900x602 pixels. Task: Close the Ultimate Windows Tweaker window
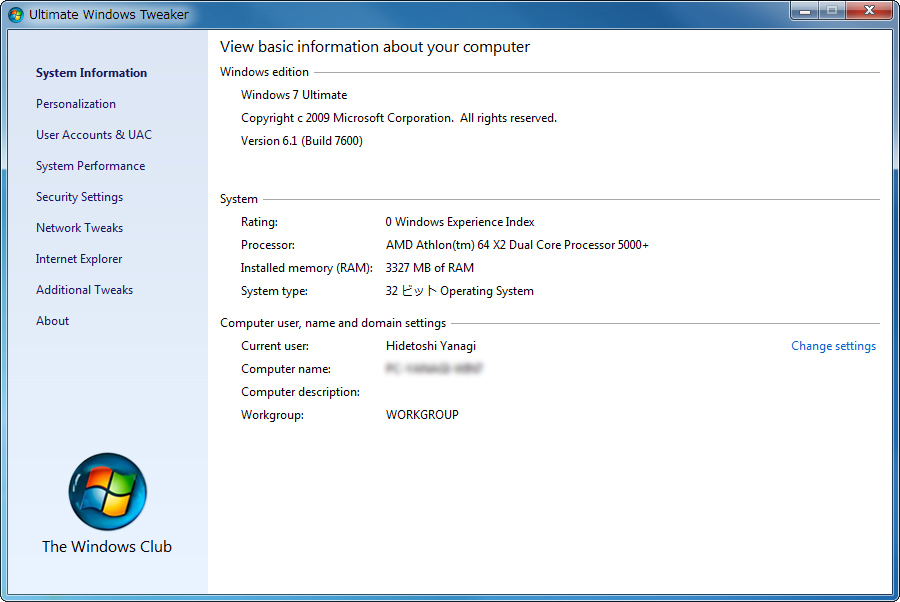coord(869,11)
